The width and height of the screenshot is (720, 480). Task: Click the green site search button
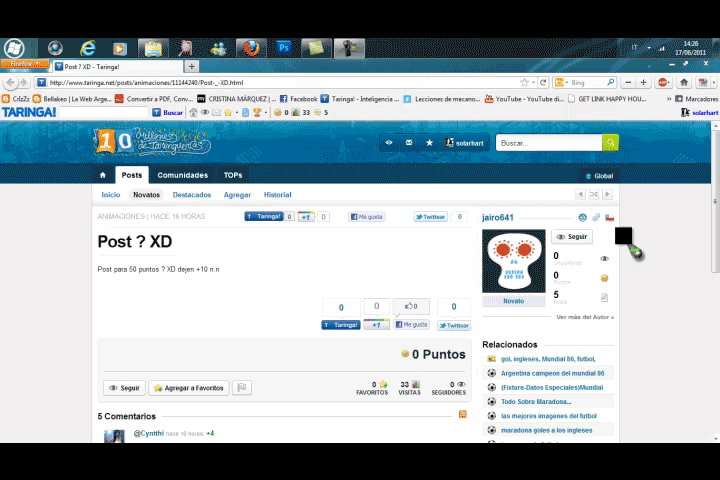[x=610, y=143]
